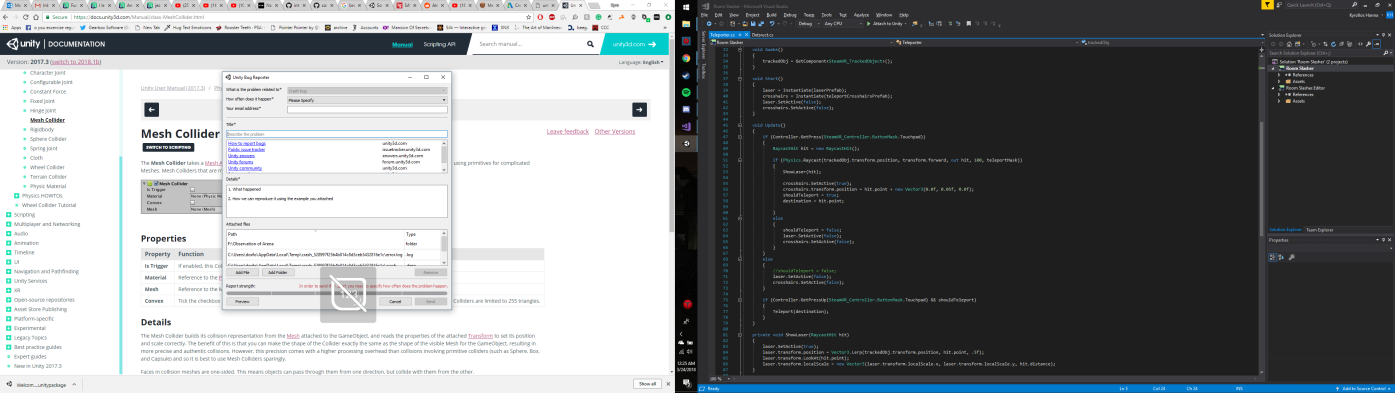Viewport: 1395px width, 393px height.
Task: Open 'How to report bugs' link
Action: pos(248,143)
